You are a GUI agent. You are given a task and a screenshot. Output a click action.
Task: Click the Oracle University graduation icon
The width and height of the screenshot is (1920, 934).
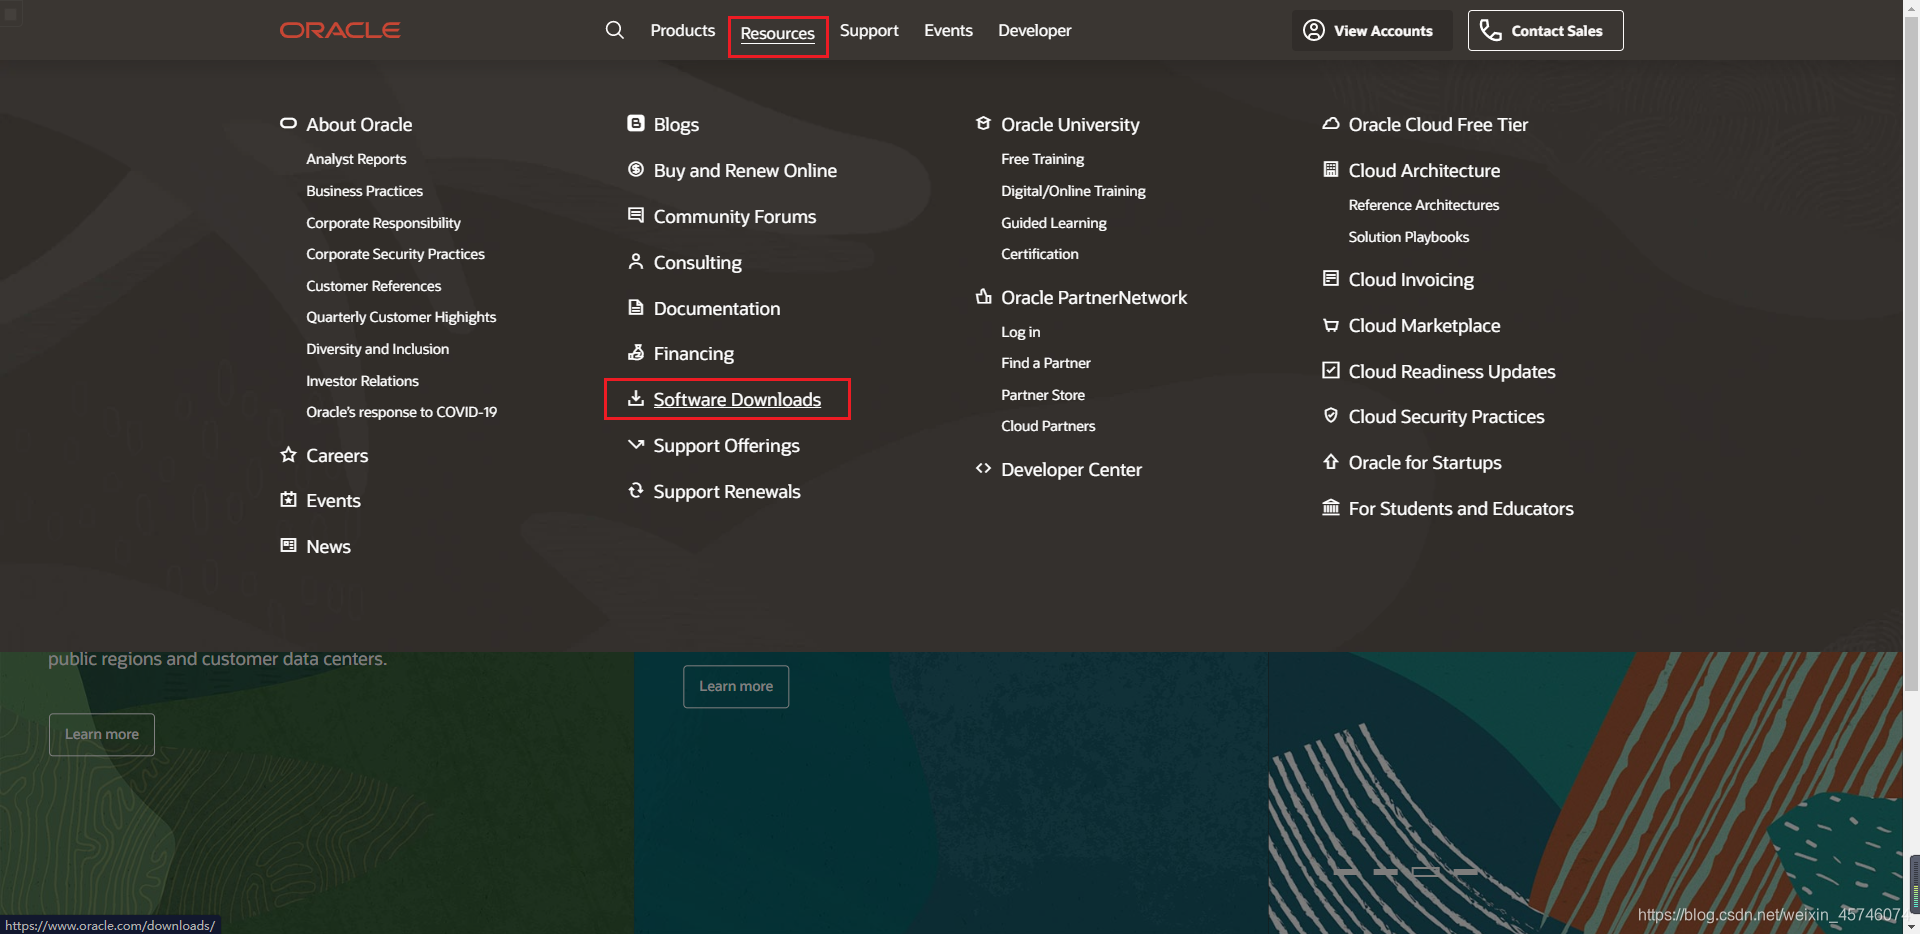984,123
